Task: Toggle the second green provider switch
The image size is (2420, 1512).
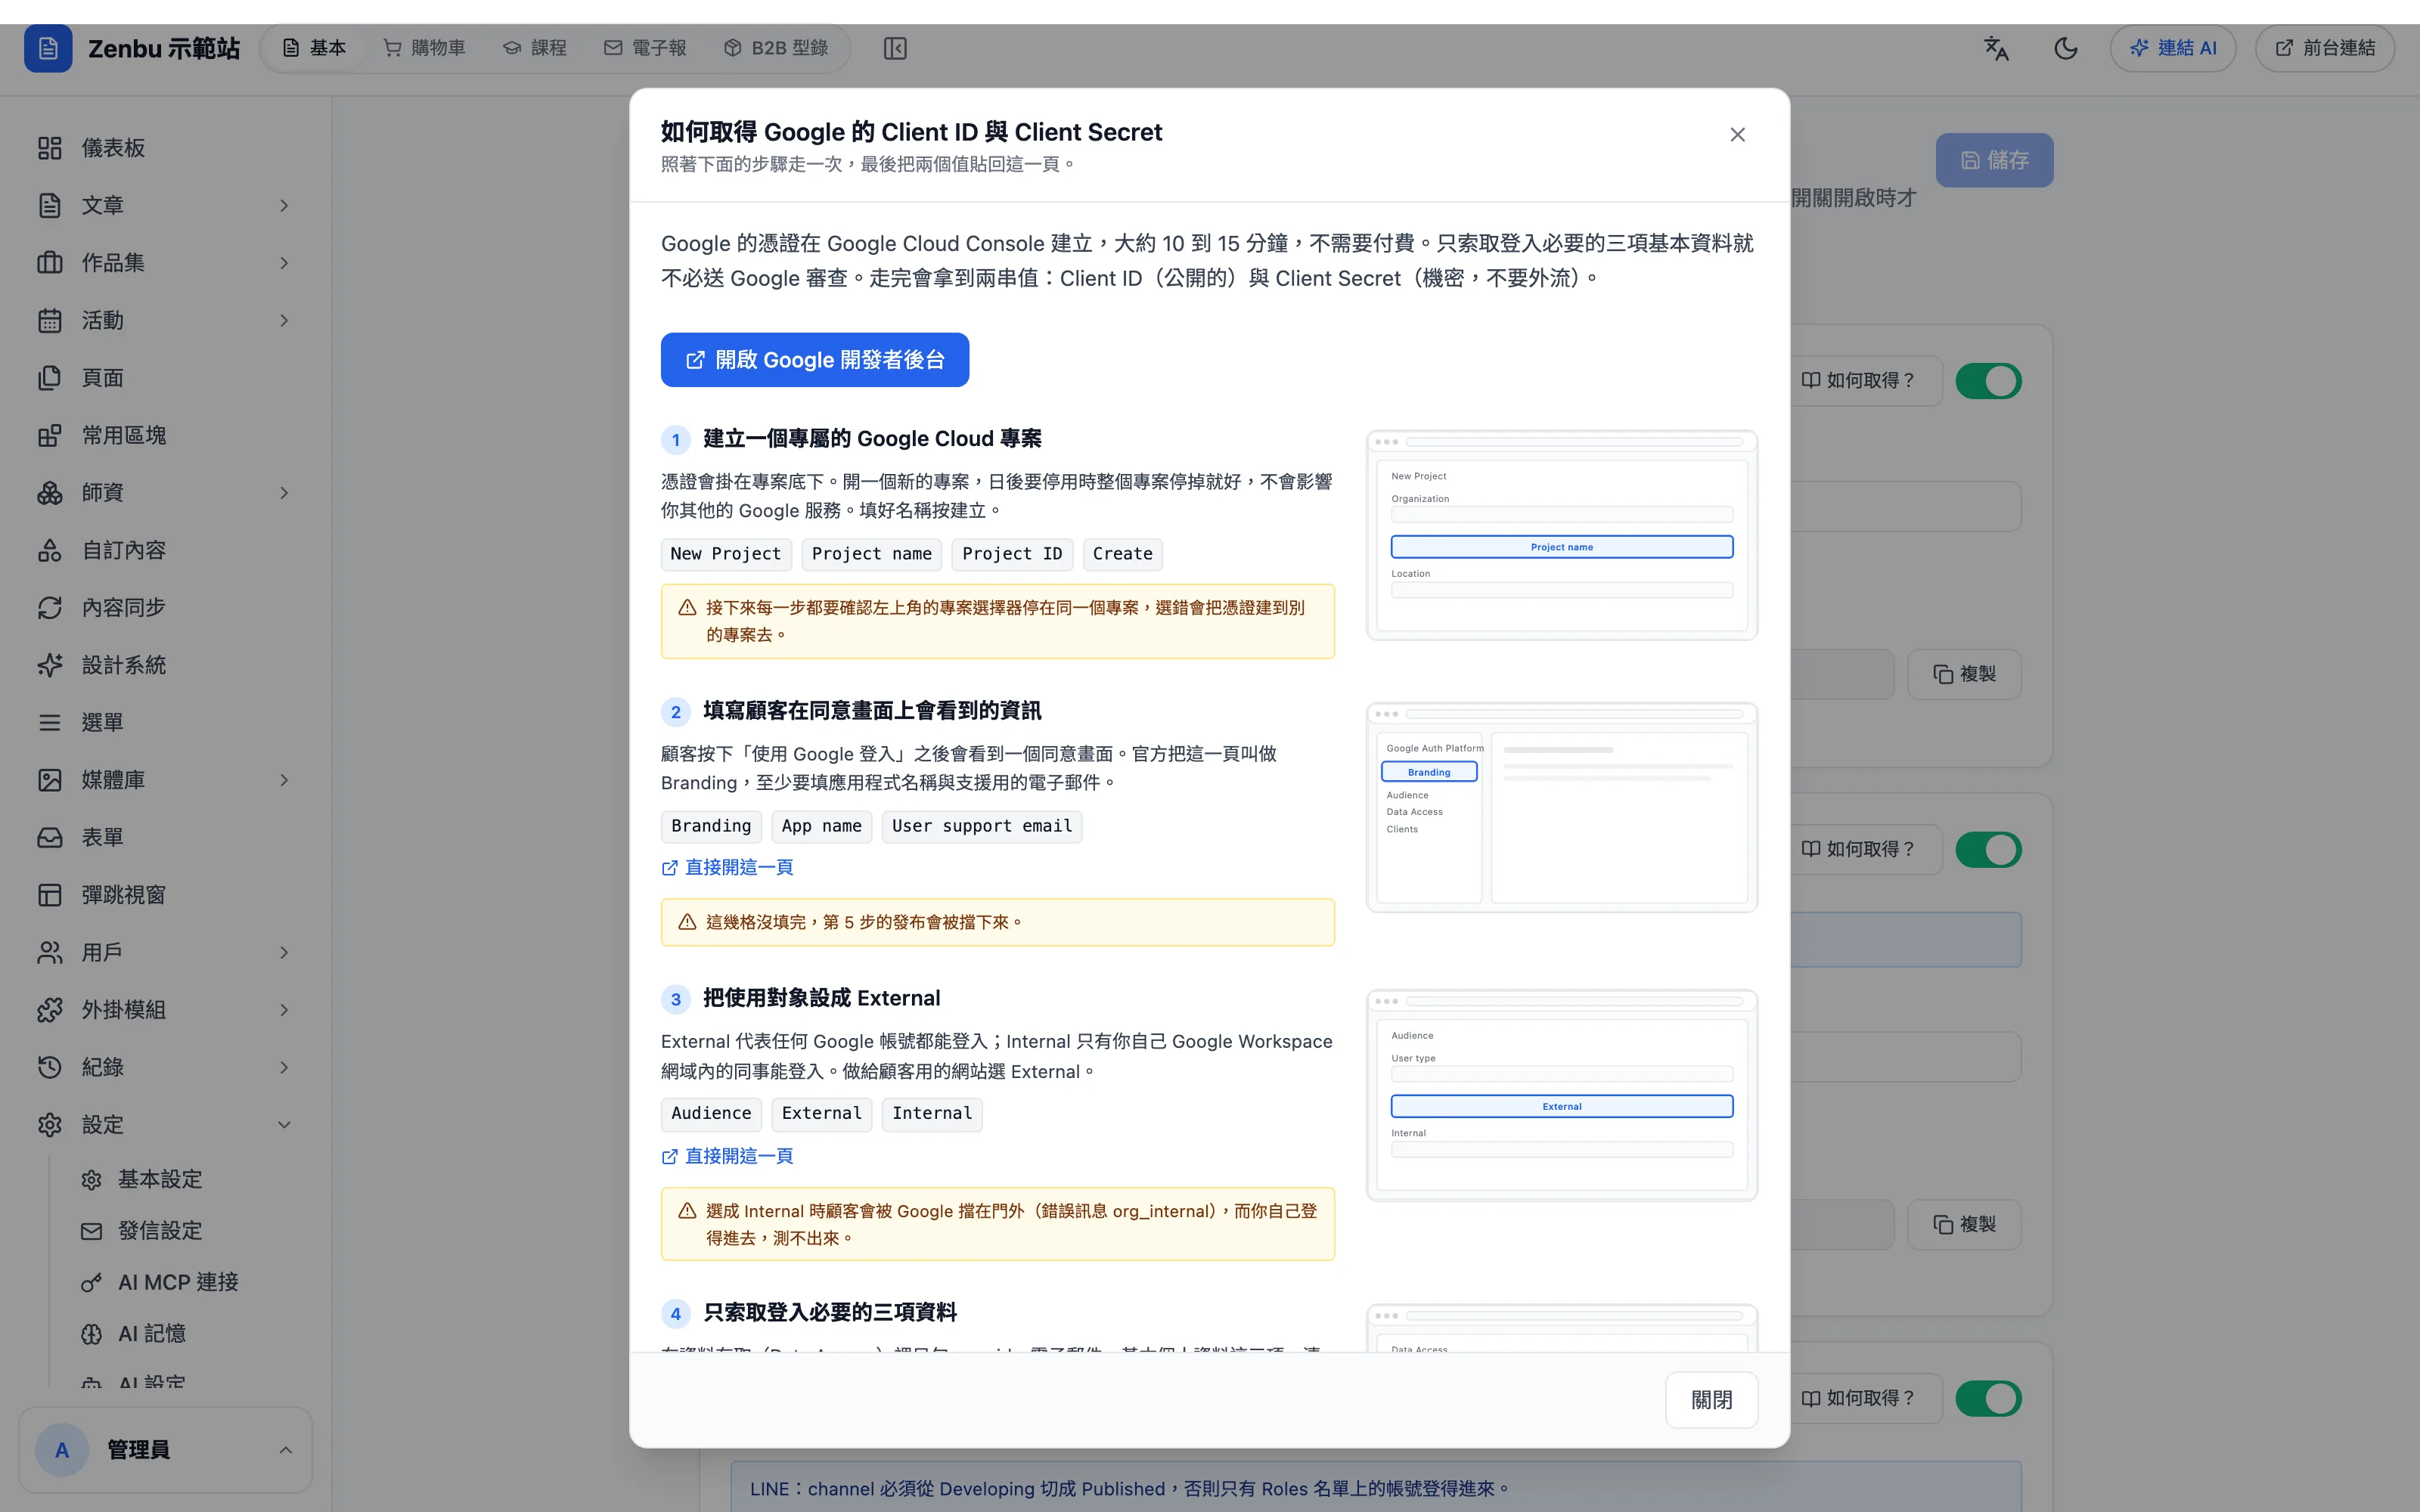Action: 1988,850
